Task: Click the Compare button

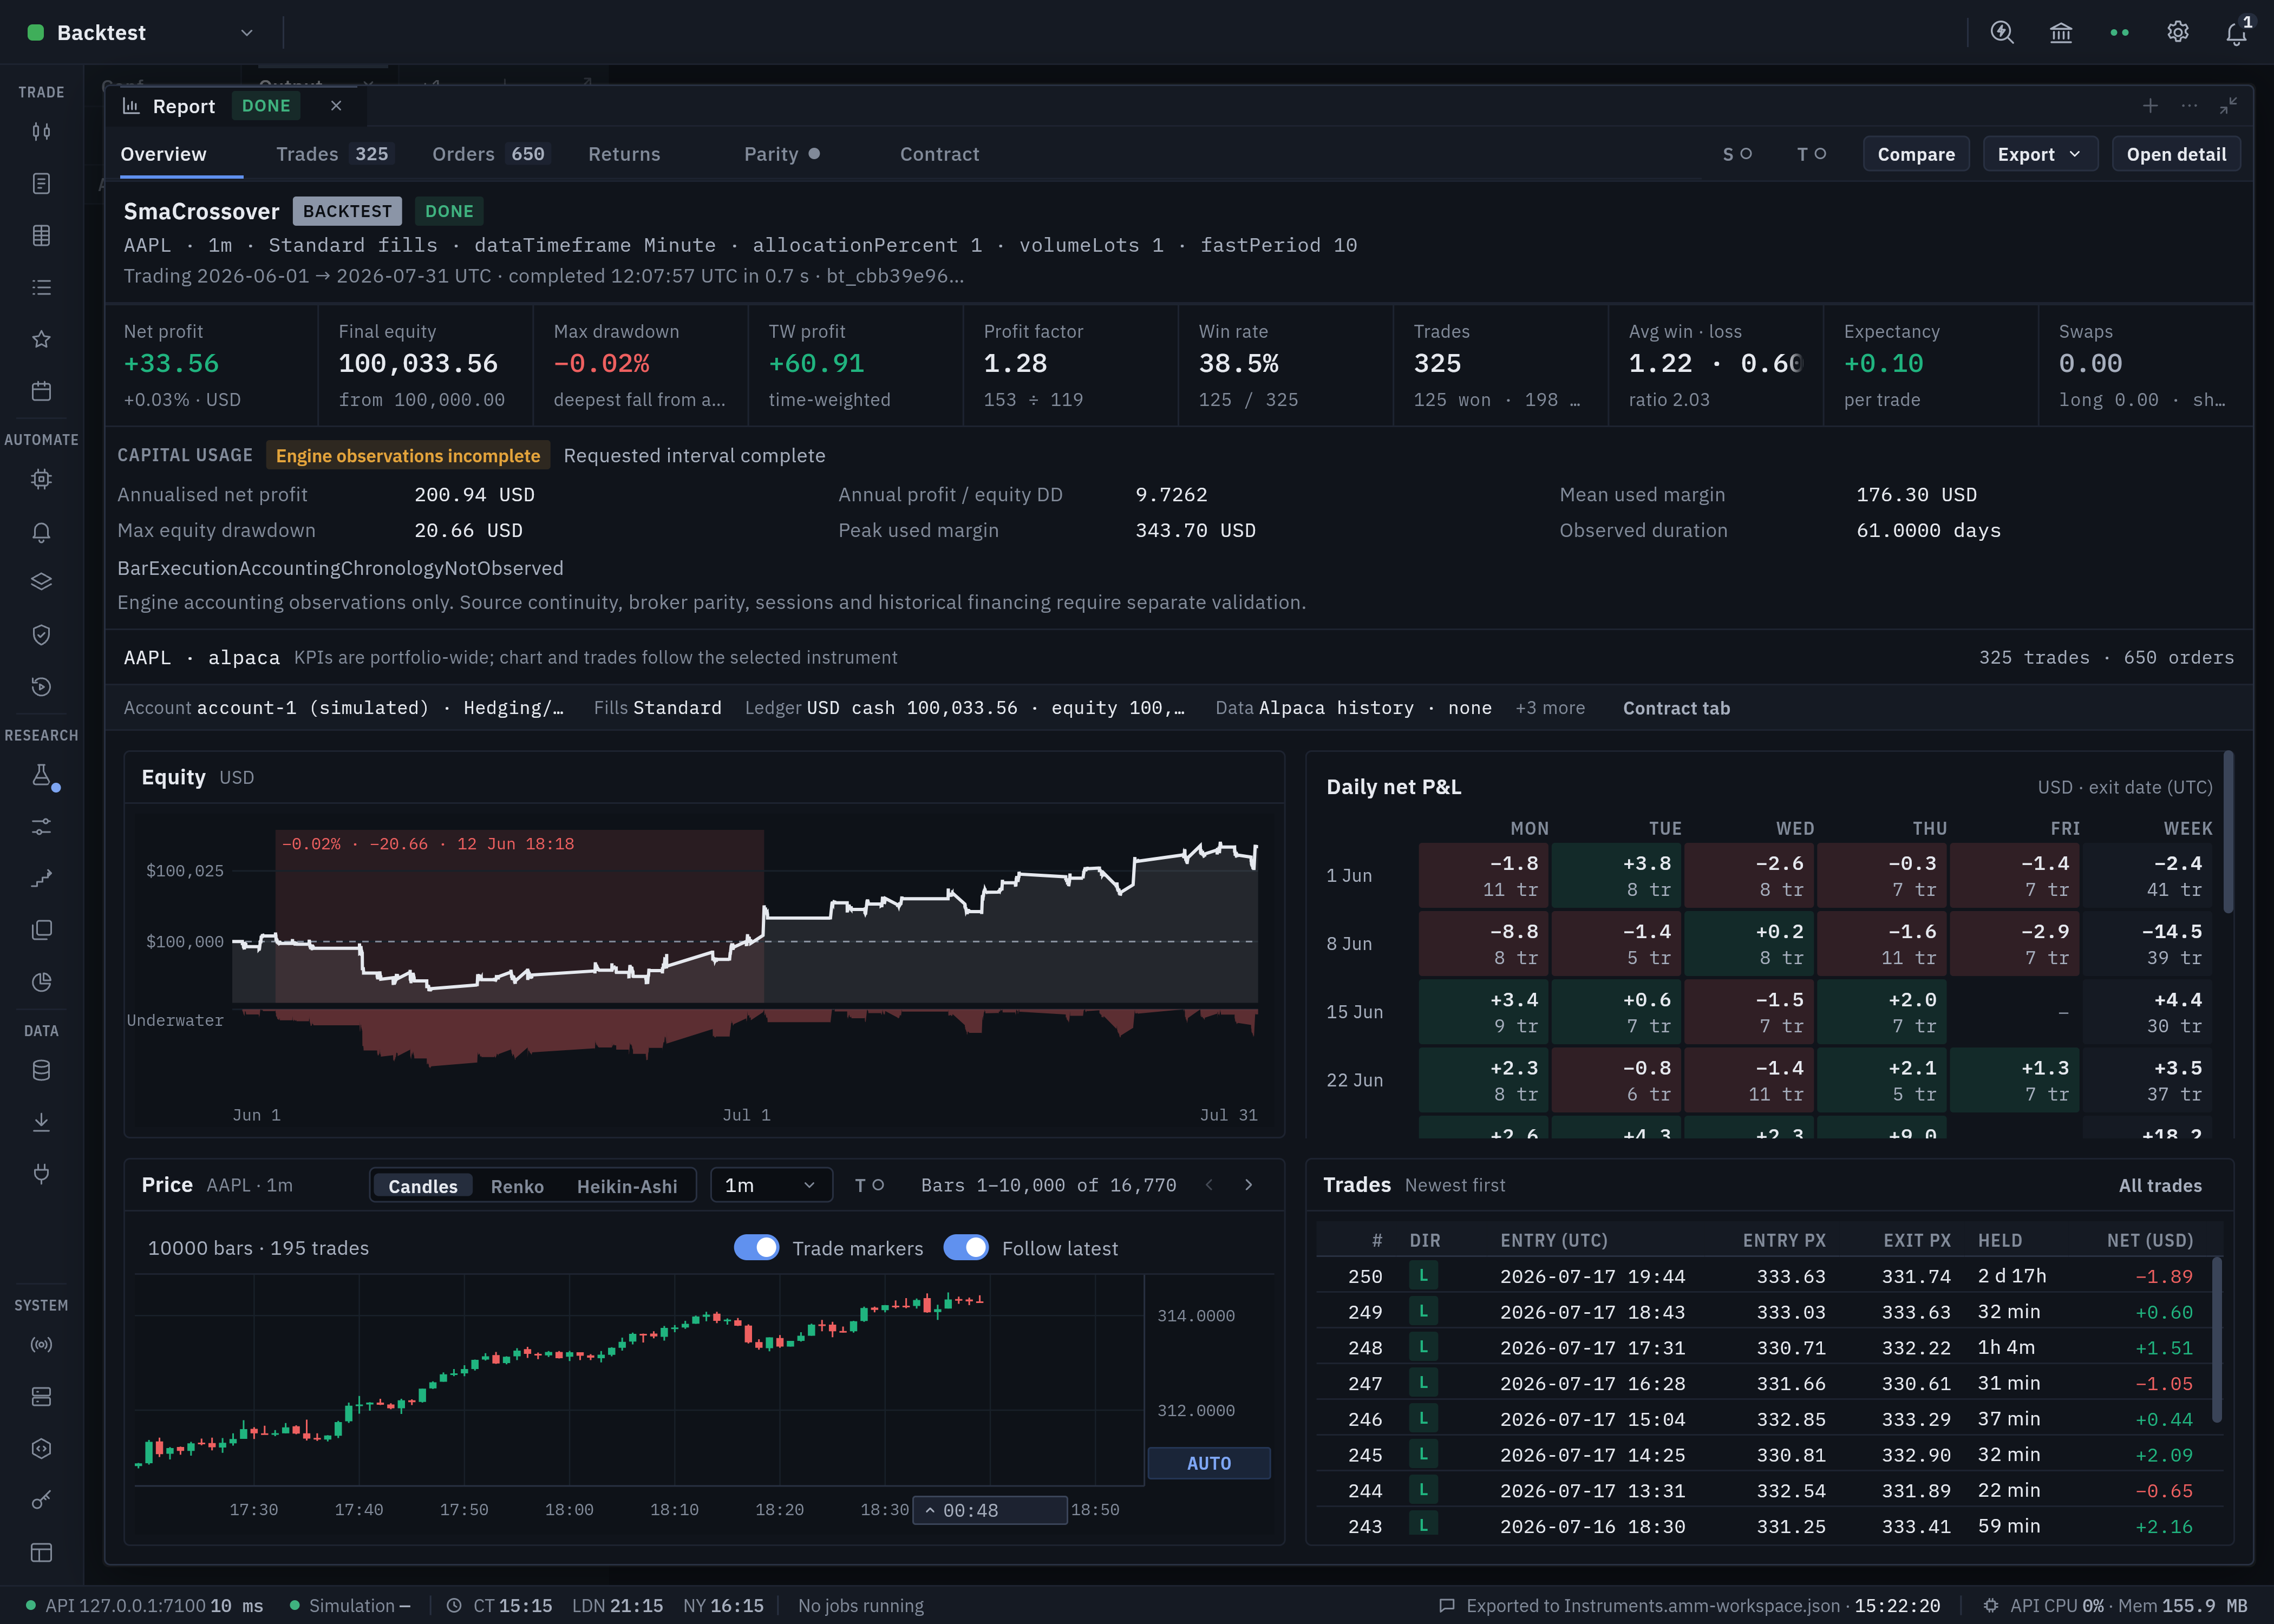Action: (x=1916, y=154)
